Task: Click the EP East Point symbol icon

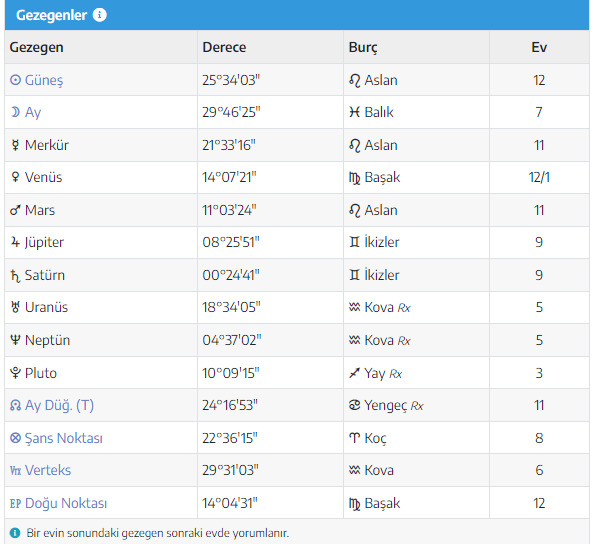Action: pyautogui.click(x=15, y=503)
